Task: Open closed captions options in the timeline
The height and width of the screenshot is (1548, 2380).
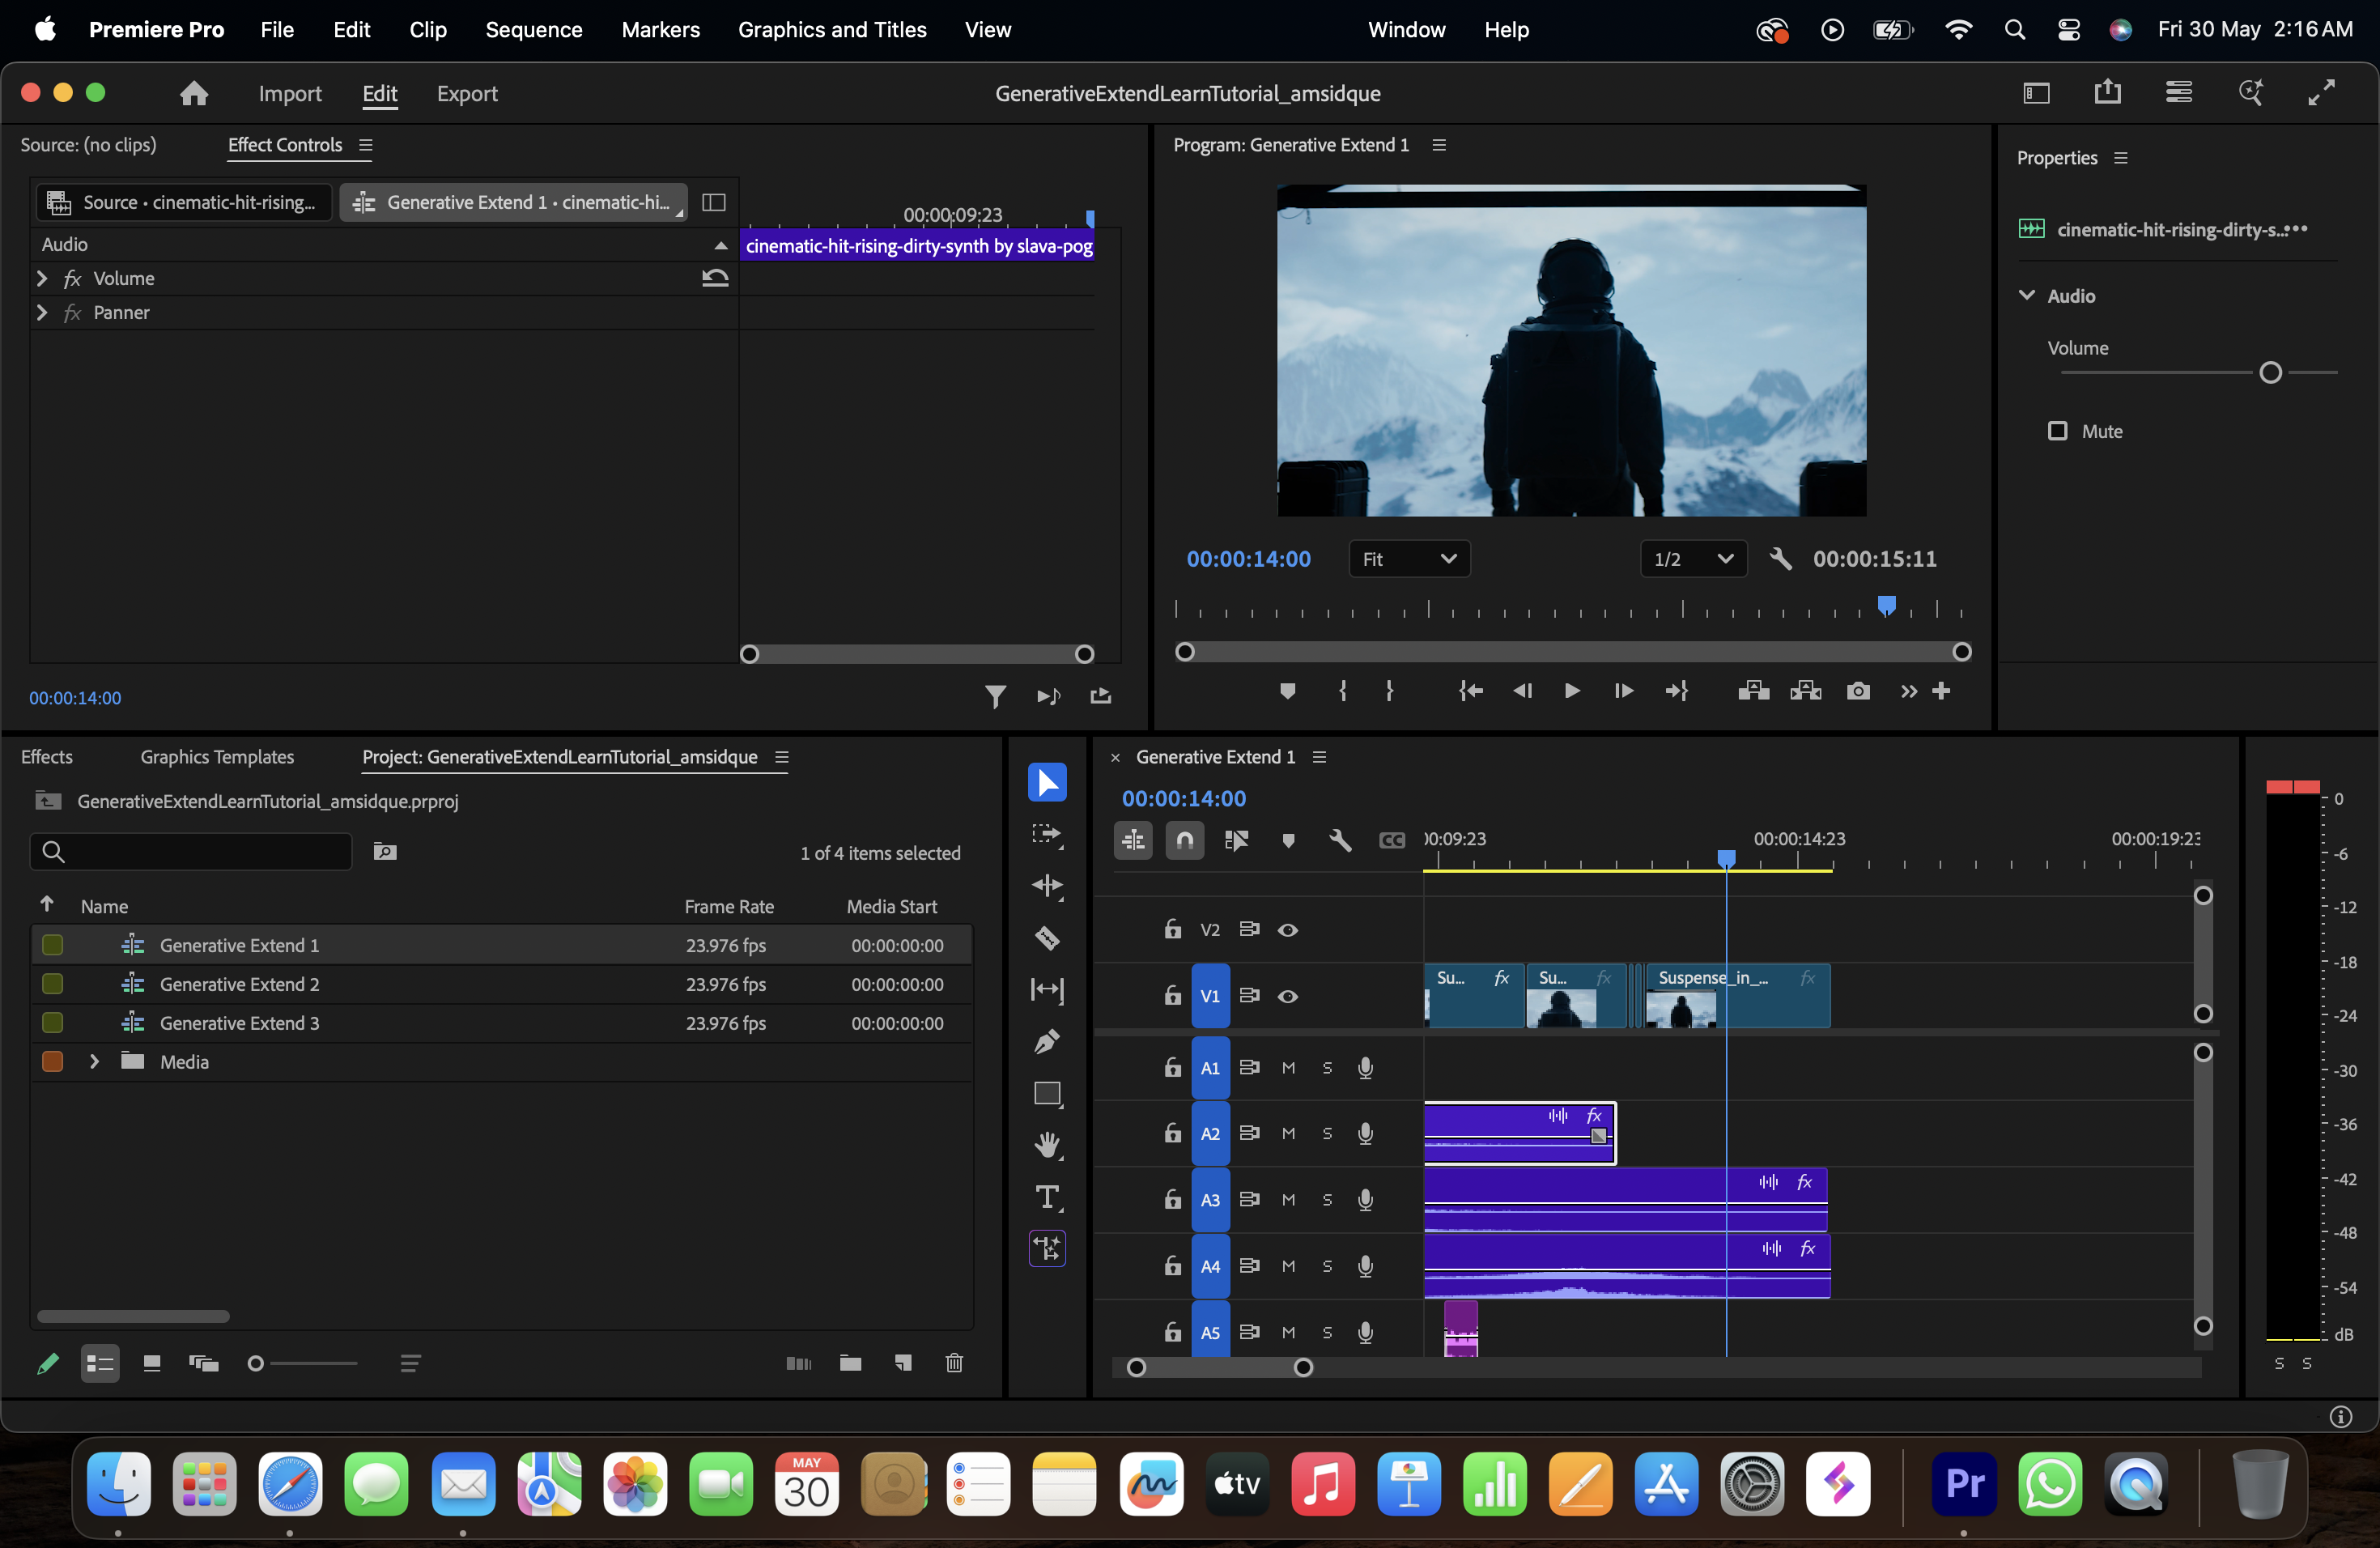Action: [x=1391, y=840]
